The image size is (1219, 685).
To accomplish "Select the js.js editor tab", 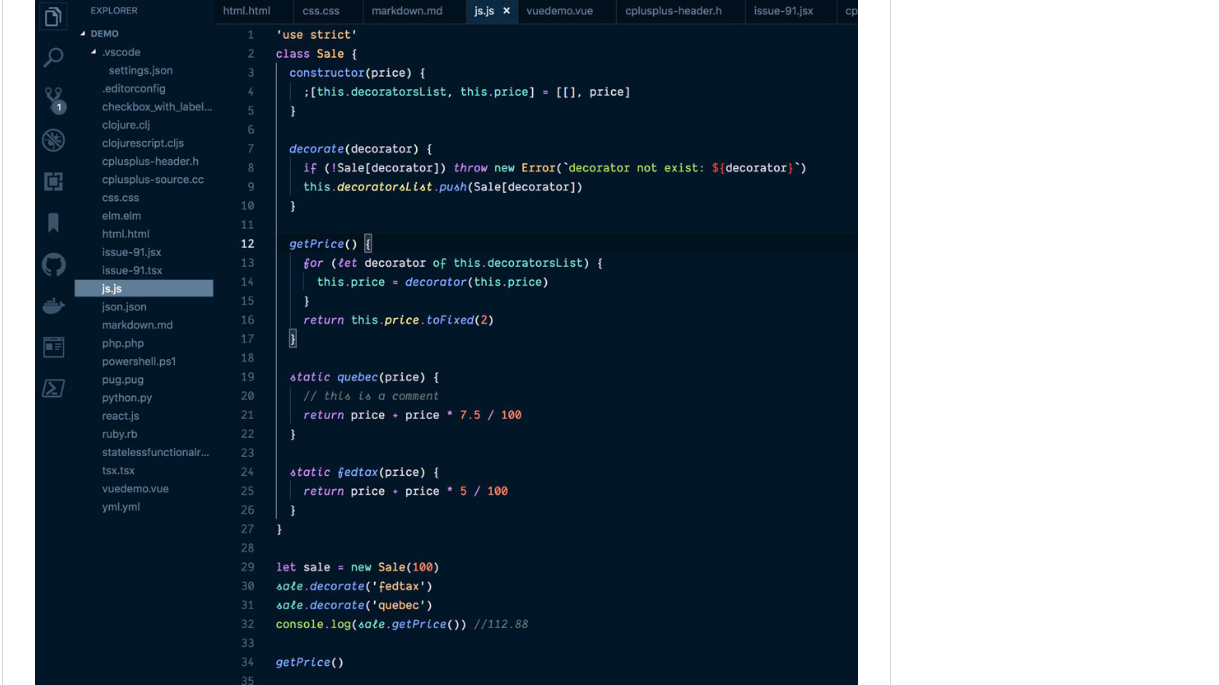I will coord(483,11).
